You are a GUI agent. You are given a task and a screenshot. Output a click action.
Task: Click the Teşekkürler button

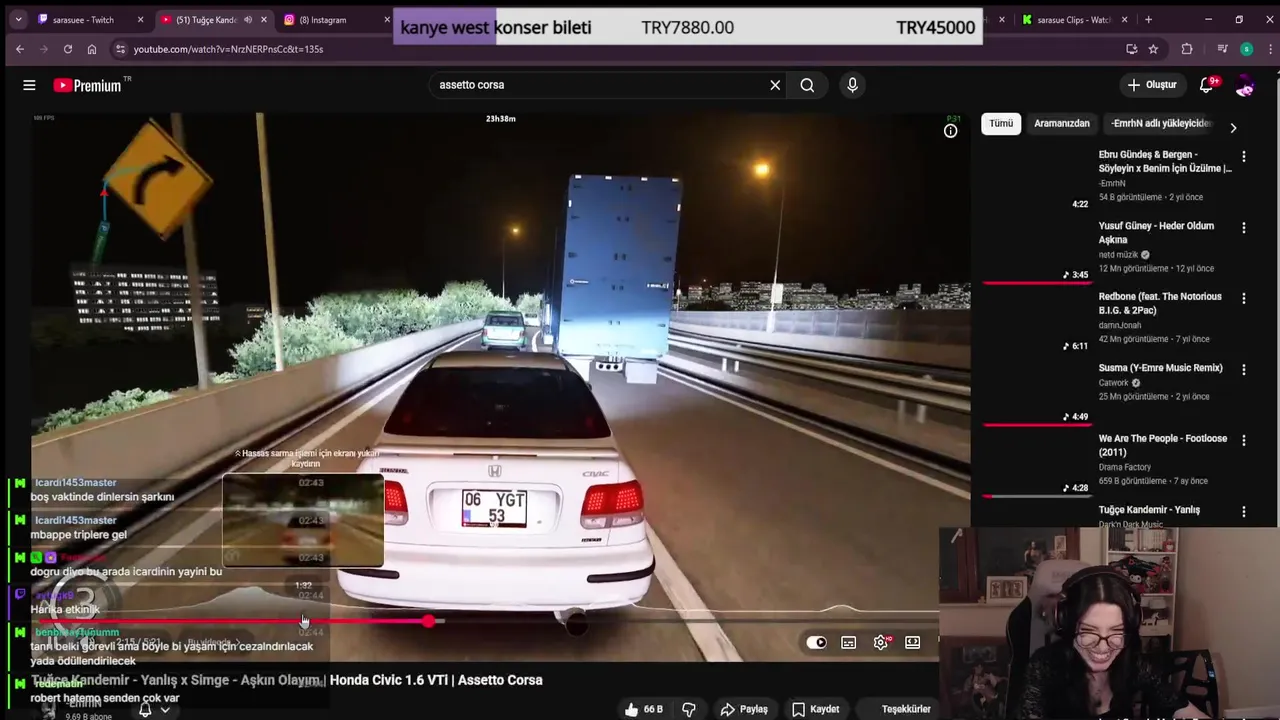(x=906, y=709)
